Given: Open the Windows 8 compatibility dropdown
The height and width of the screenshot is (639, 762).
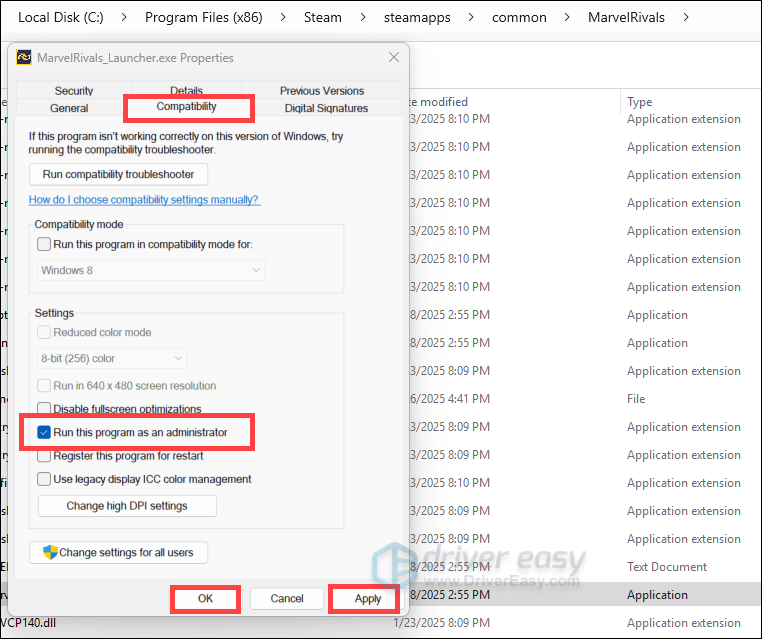Looking at the screenshot, I should tap(151, 270).
